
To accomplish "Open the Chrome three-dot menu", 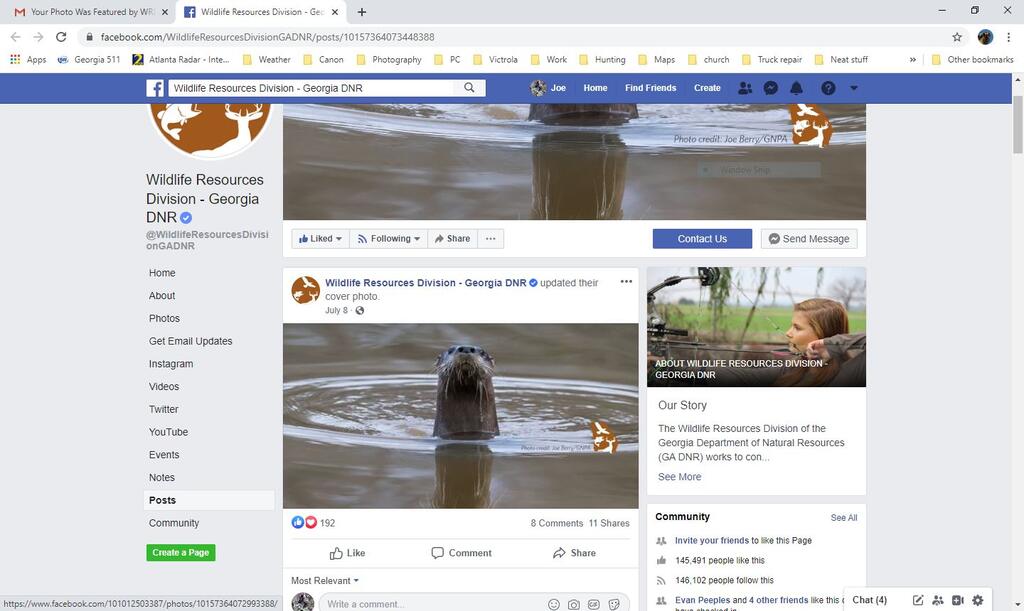I will click(1008, 37).
